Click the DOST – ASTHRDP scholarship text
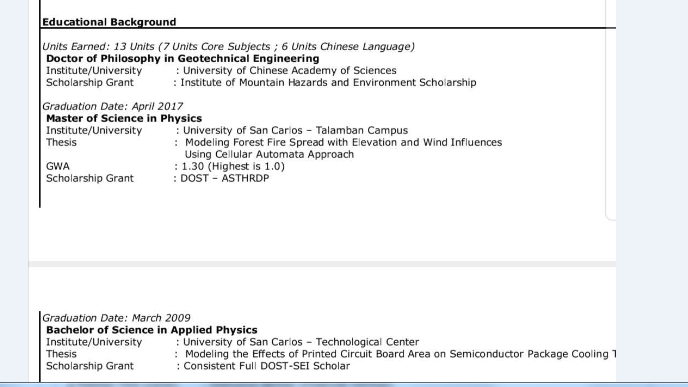Screen dimensions: 688x387 (225, 178)
